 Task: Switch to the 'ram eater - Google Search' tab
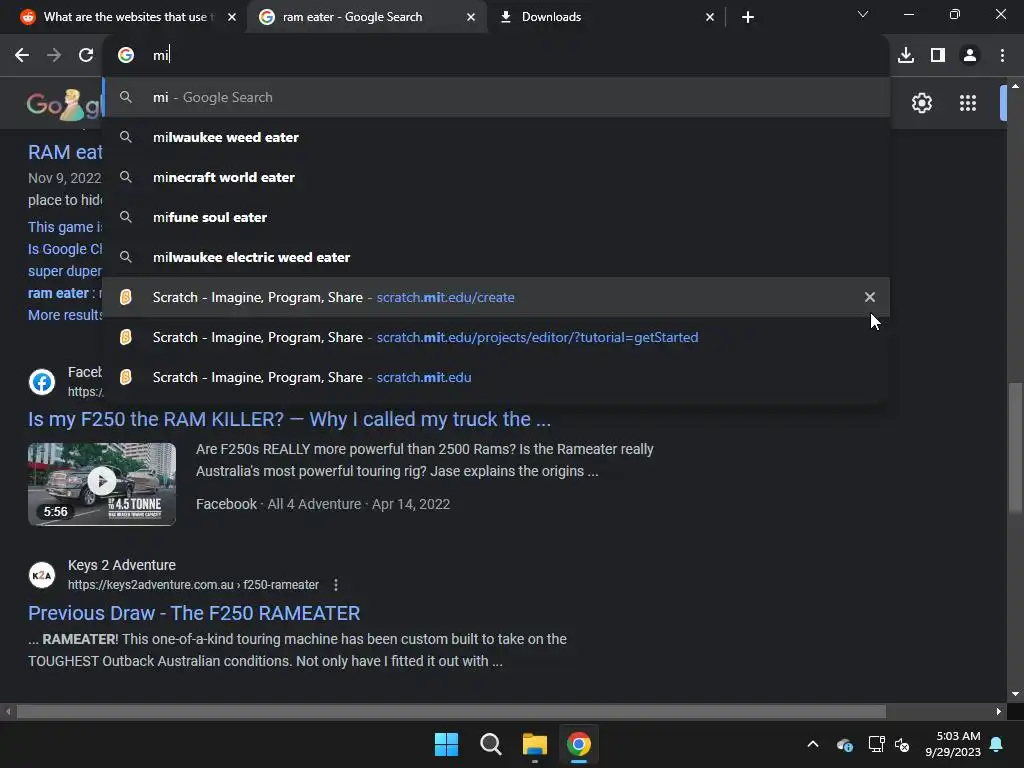(x=366, y=17)
